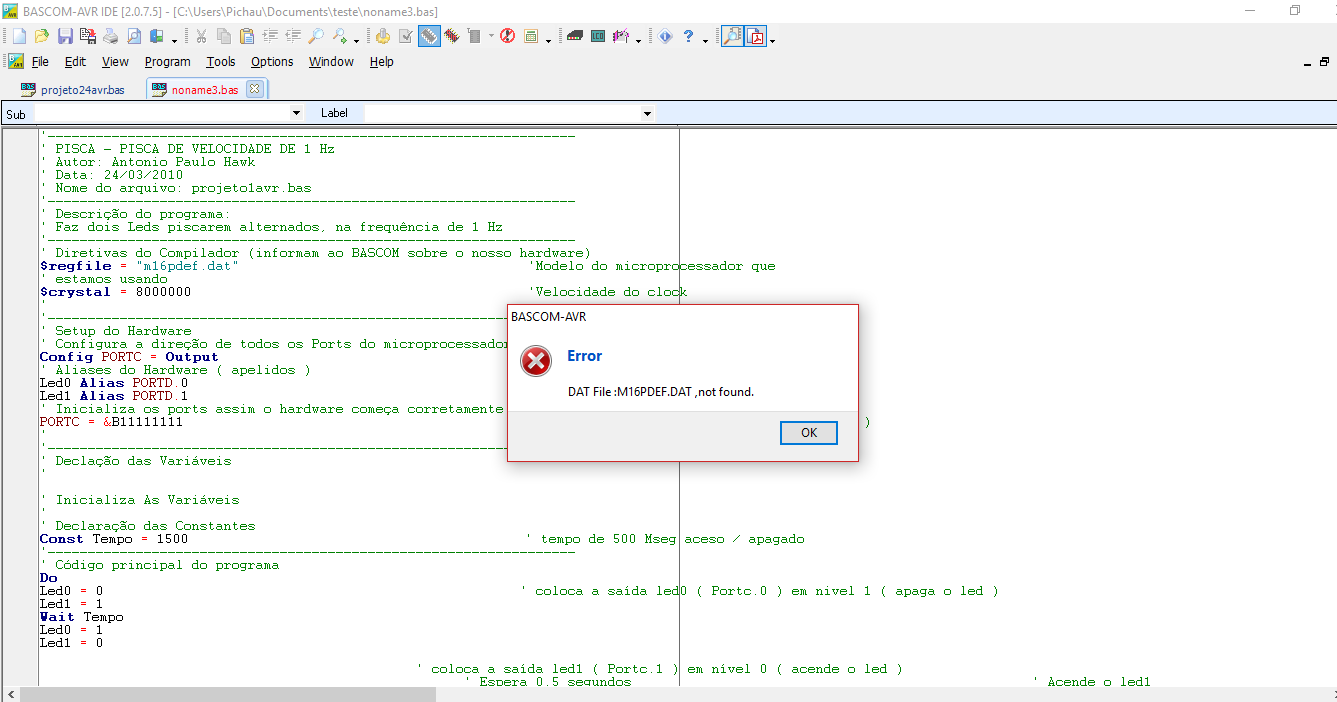Open the View menu
1337x702 pixels.
click(x=115, y=62)
